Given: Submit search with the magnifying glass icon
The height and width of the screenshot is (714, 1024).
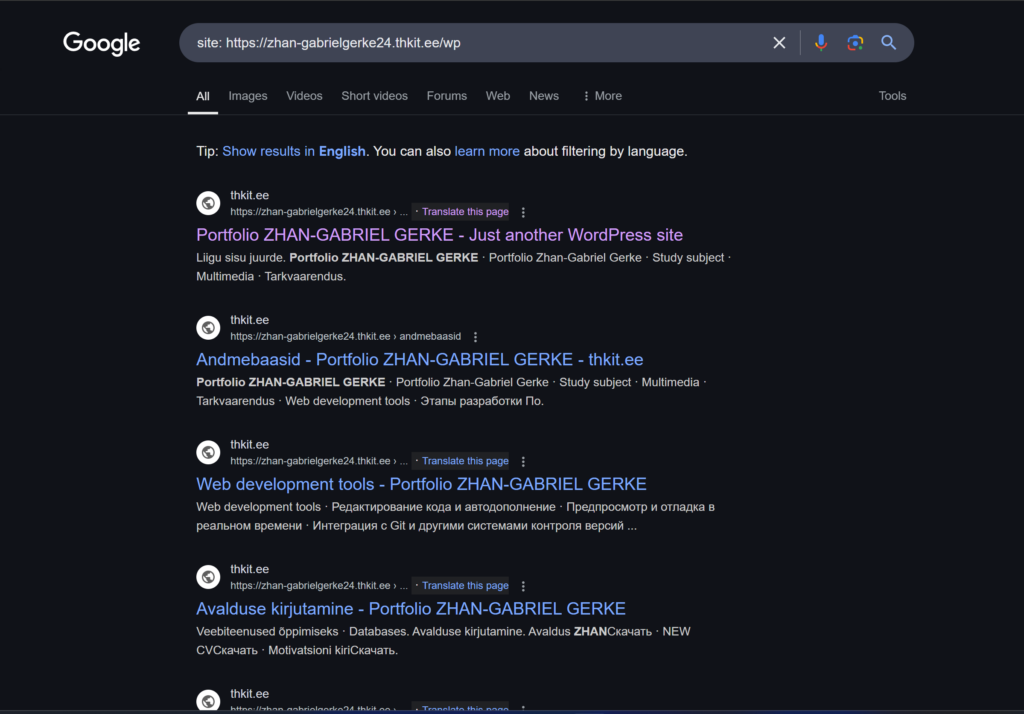Looking at the screenshot, I should (x=888, y=43).
